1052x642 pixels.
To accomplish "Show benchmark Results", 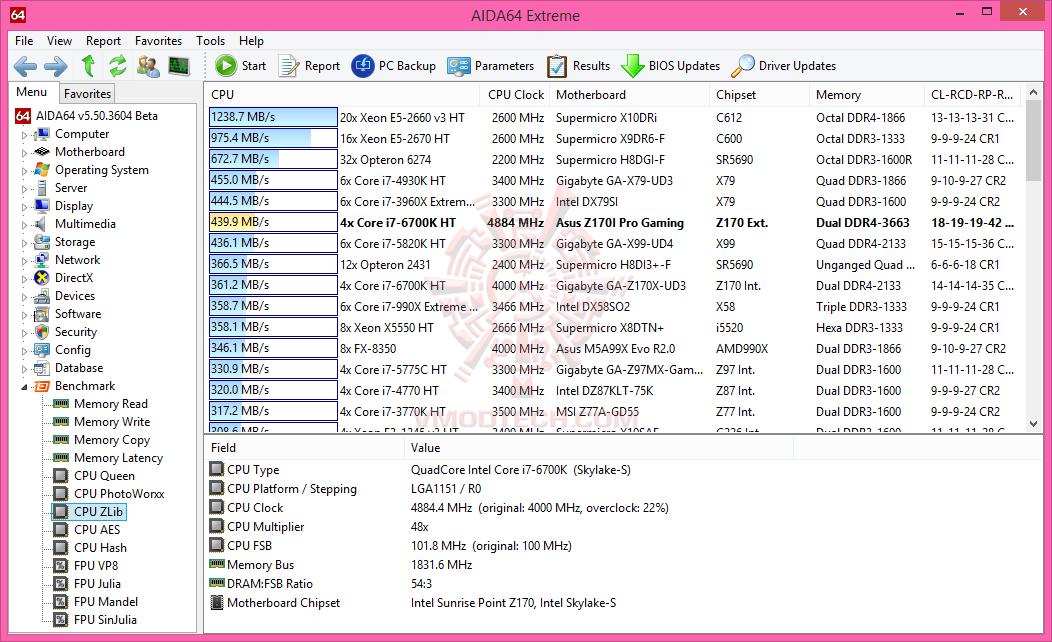I will point(578,66).
